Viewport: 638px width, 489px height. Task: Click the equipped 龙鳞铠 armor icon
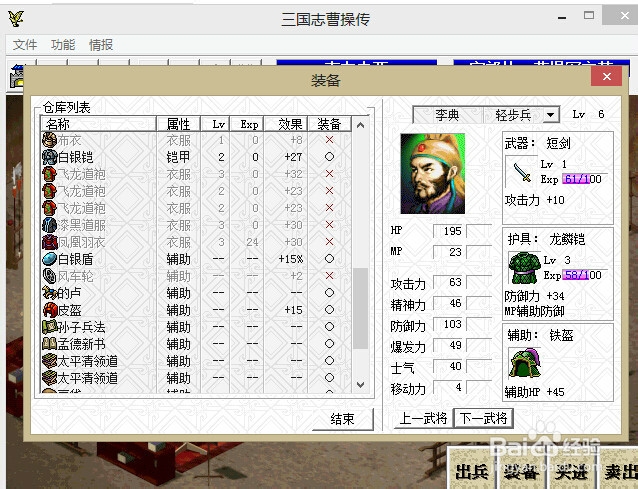click(524, 268)
